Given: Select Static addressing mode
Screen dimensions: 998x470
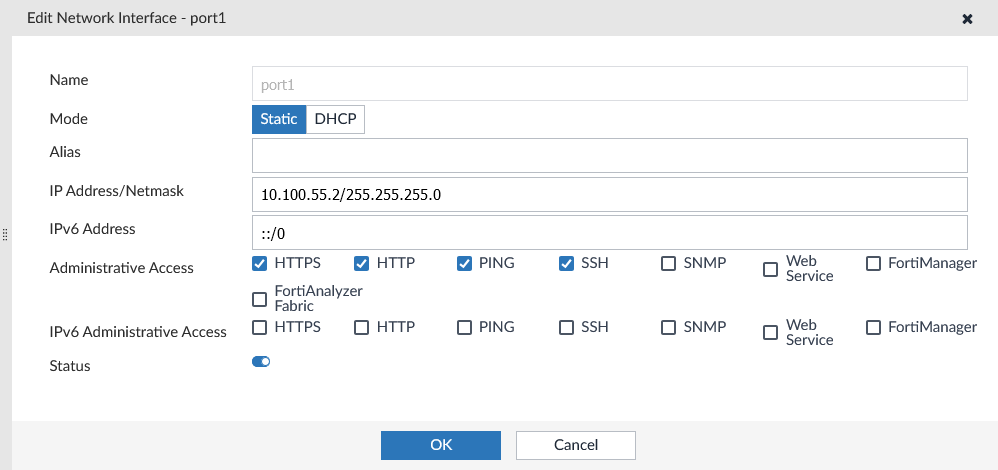Looking at the screenshot, I should tap(279, 119).
